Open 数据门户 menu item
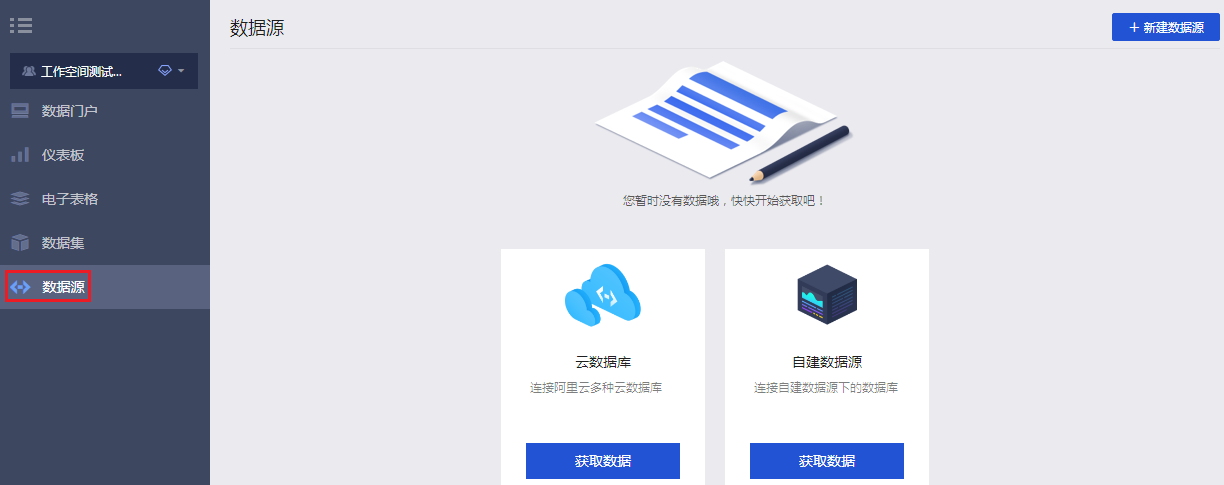Screen dimensions: 1224x485 [x=105, y=111]
